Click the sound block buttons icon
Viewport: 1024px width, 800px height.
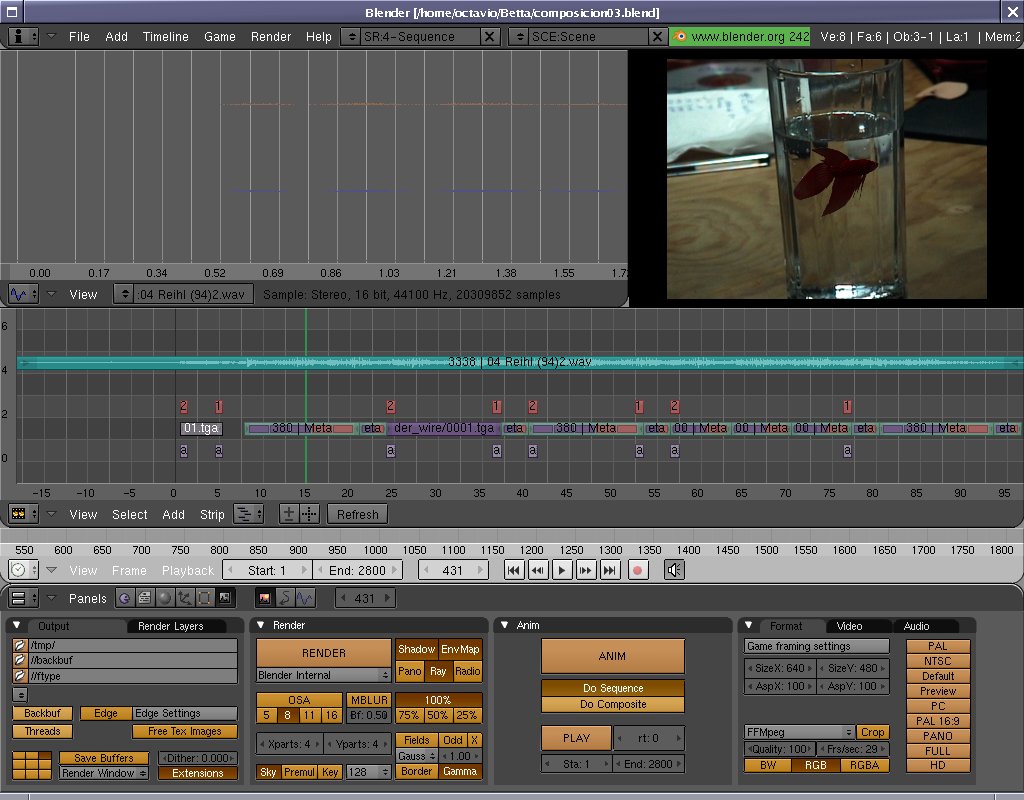tap(305, 598)
